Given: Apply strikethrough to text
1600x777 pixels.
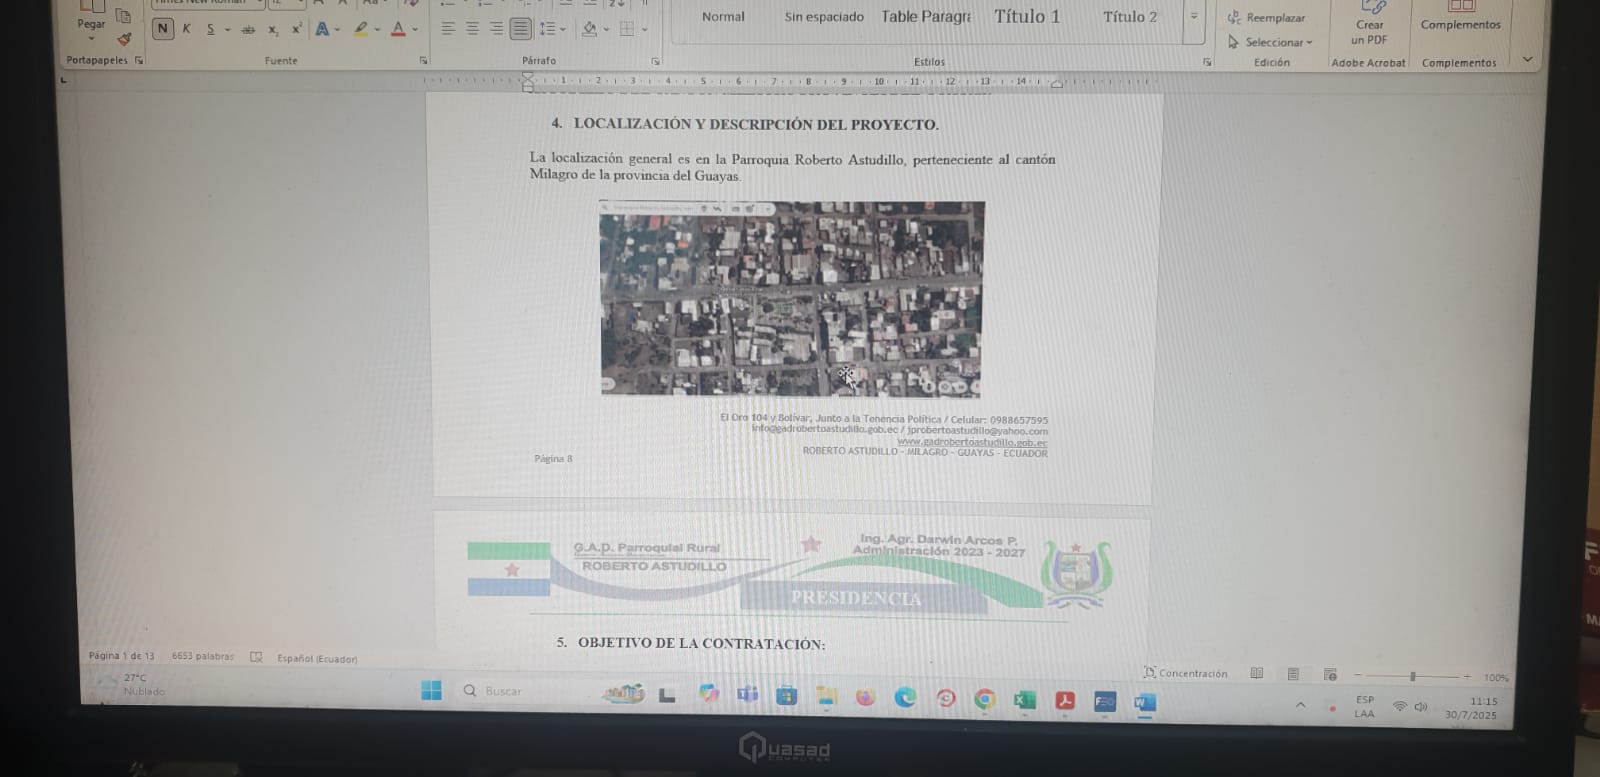Looking at the screenshot, I should tap(248, 30).
